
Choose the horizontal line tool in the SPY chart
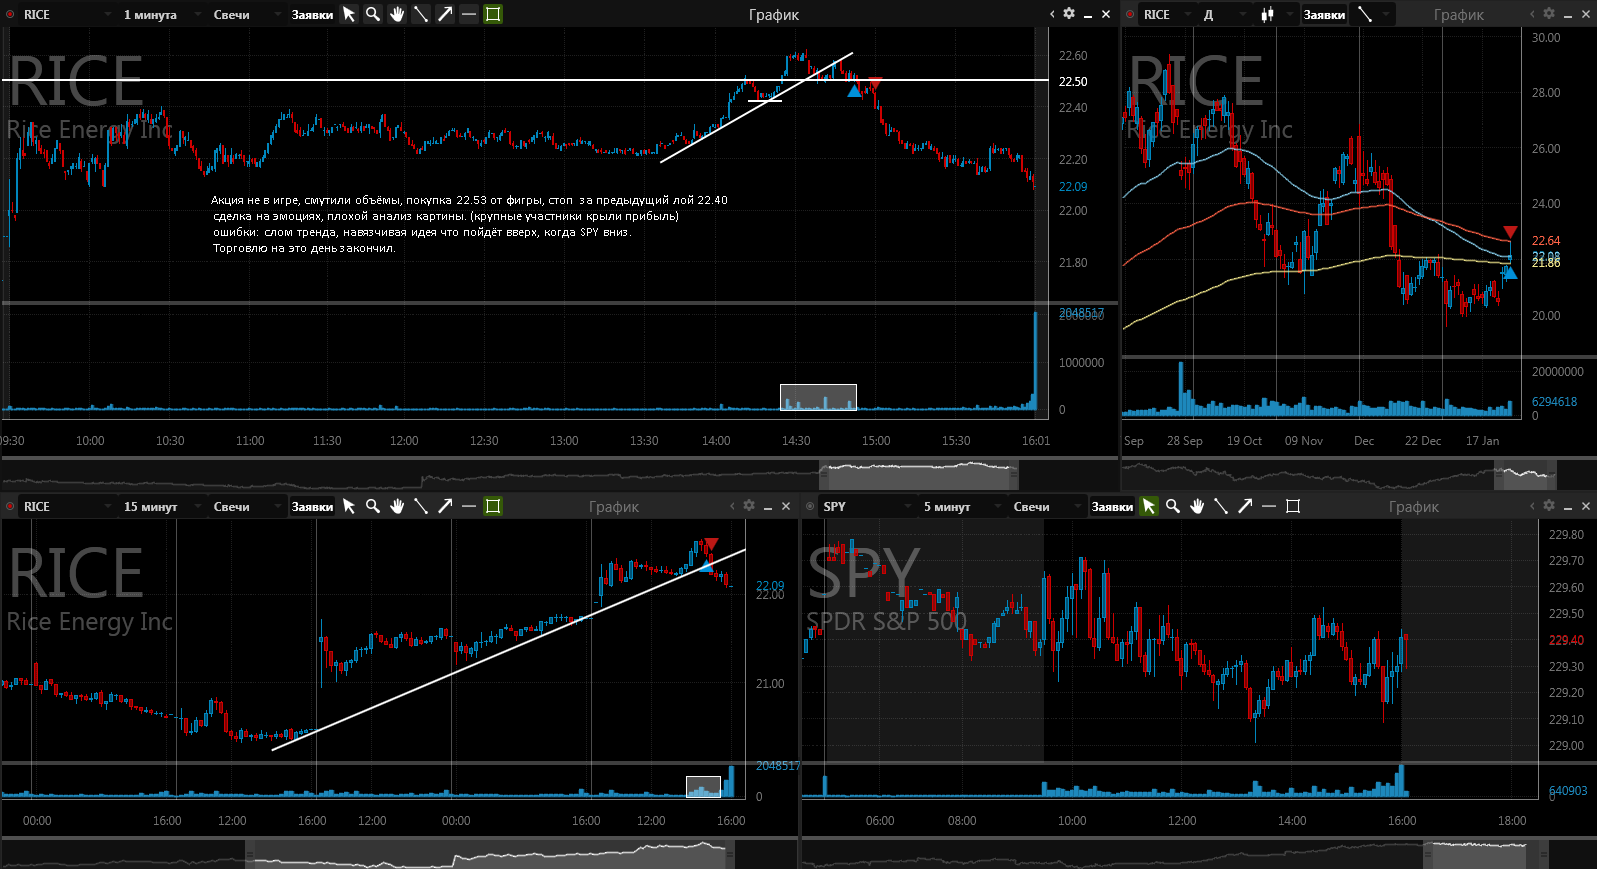1269,506
